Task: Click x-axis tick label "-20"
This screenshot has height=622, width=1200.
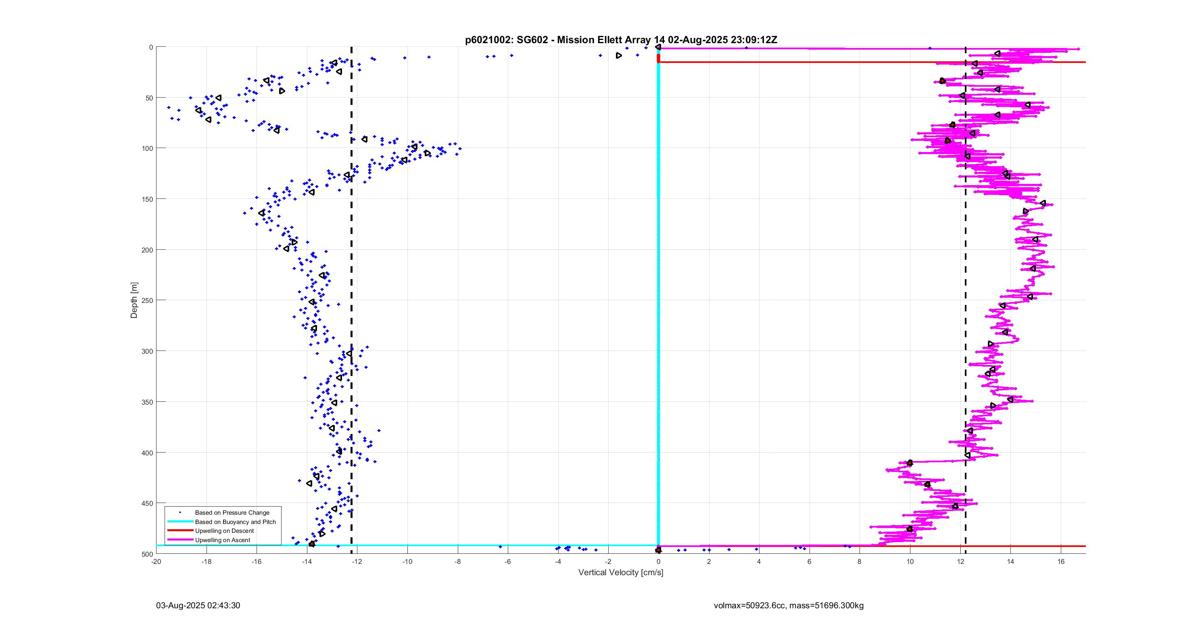Action: pos(156,561)
